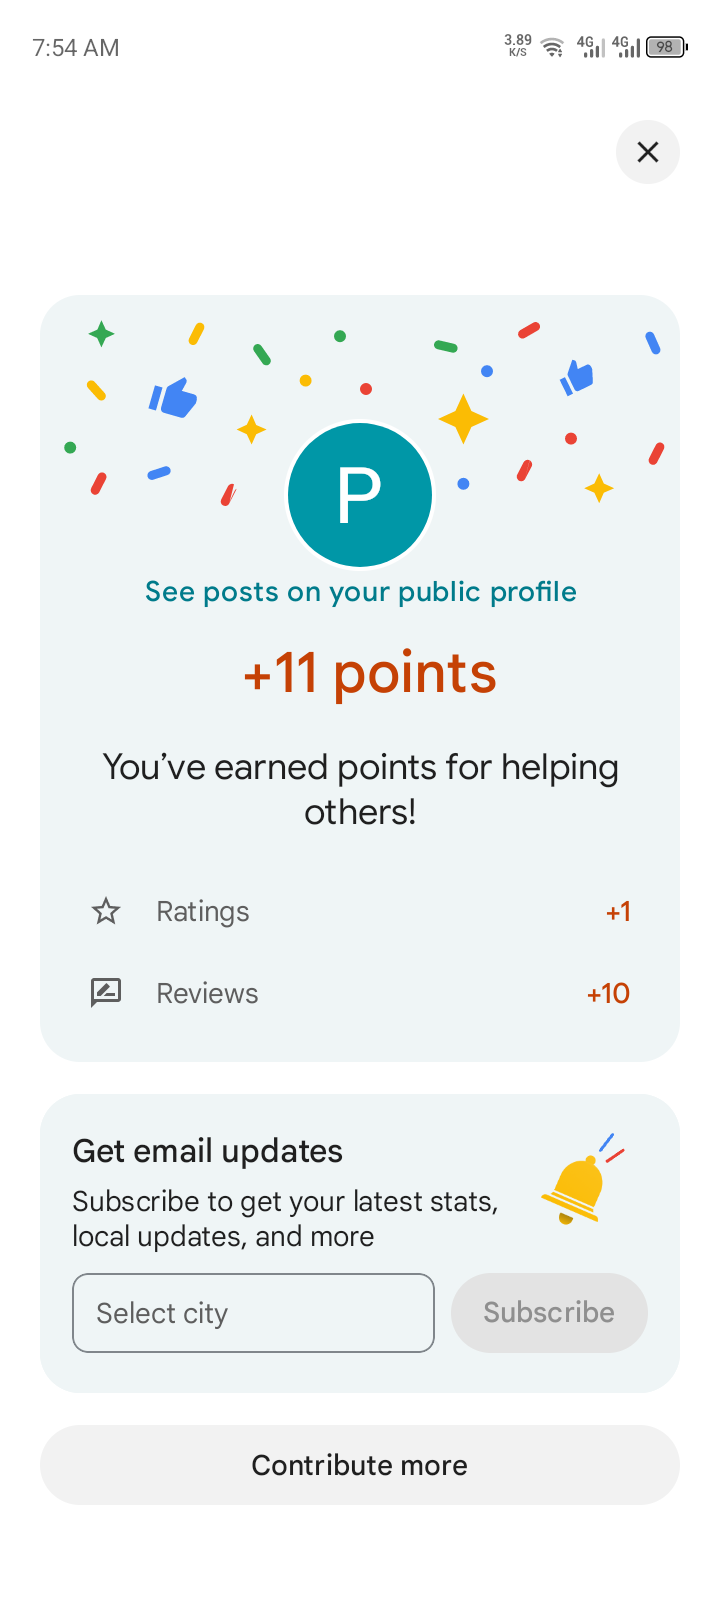The width and height of the screenshot is (720, 1600).
Task: Click the +10 Reviews points value
Action: (x=608, y=993)
